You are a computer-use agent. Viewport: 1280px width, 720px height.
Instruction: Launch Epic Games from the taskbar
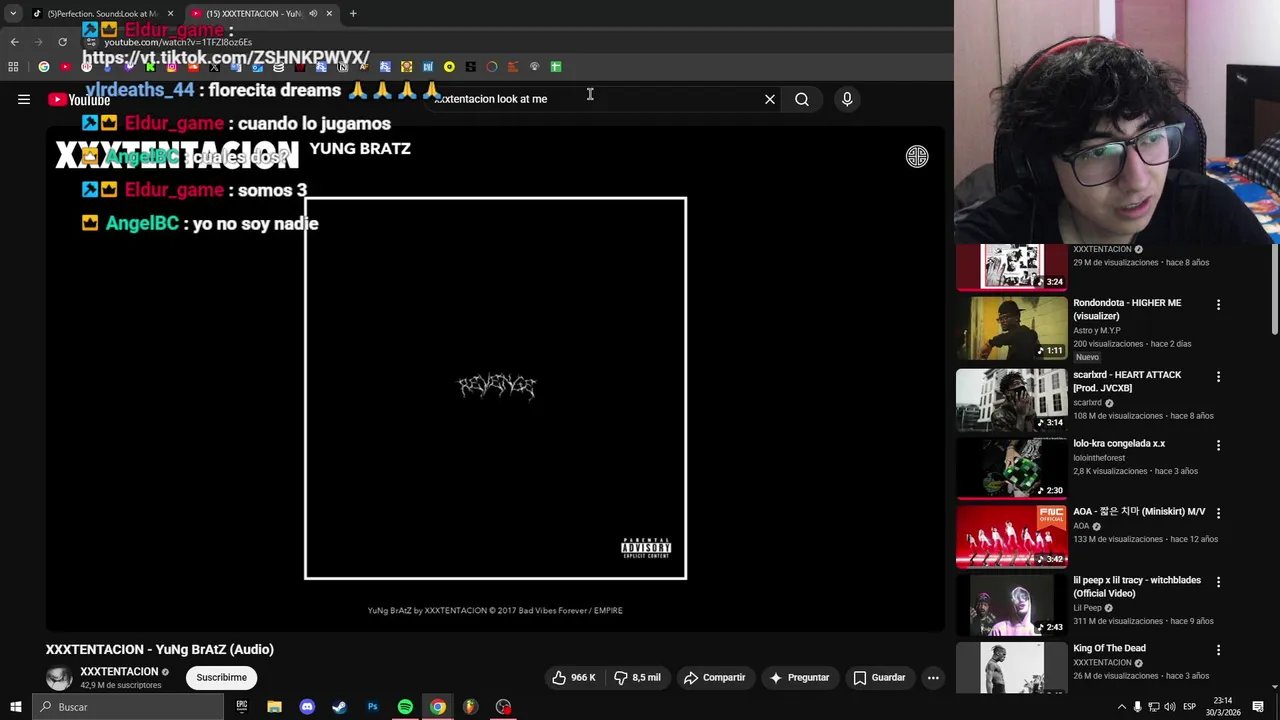coord(241,707)
